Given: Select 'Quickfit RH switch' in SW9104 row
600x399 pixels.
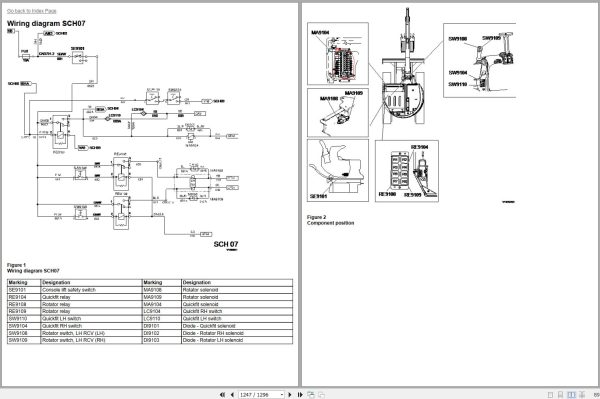Looking at the screenshot, I should (x=91, y=326).
